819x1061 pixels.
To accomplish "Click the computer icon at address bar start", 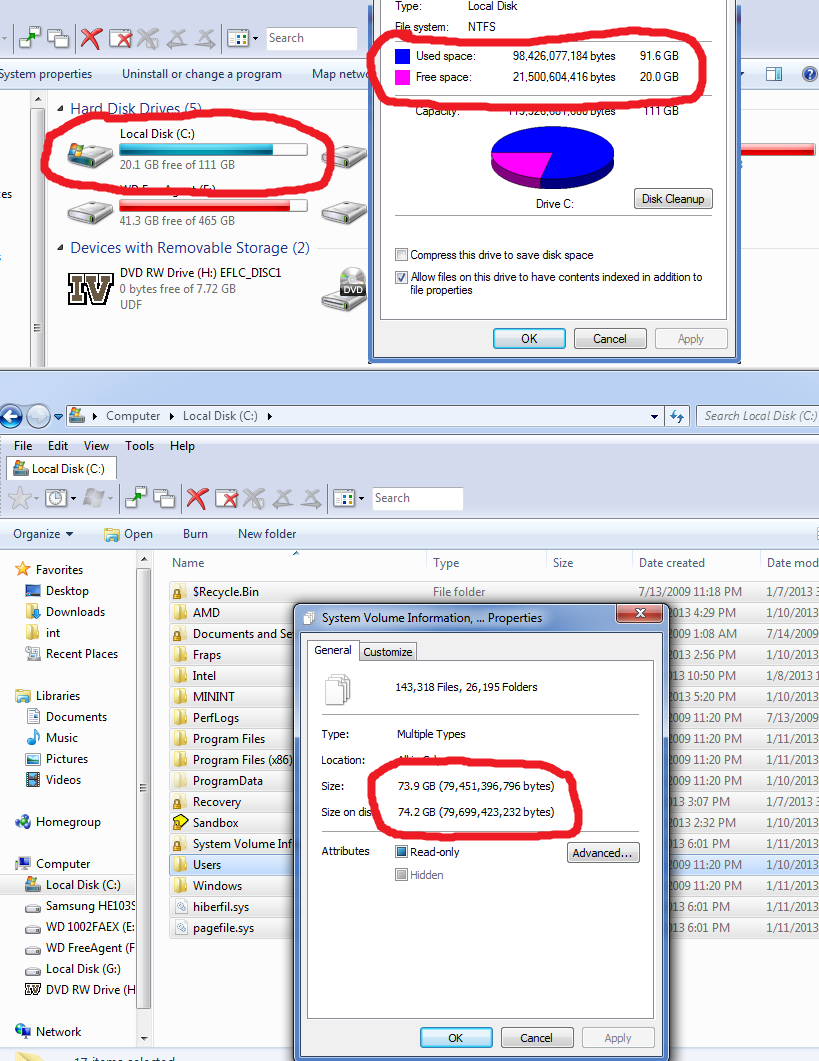I will tap(77, 415).
